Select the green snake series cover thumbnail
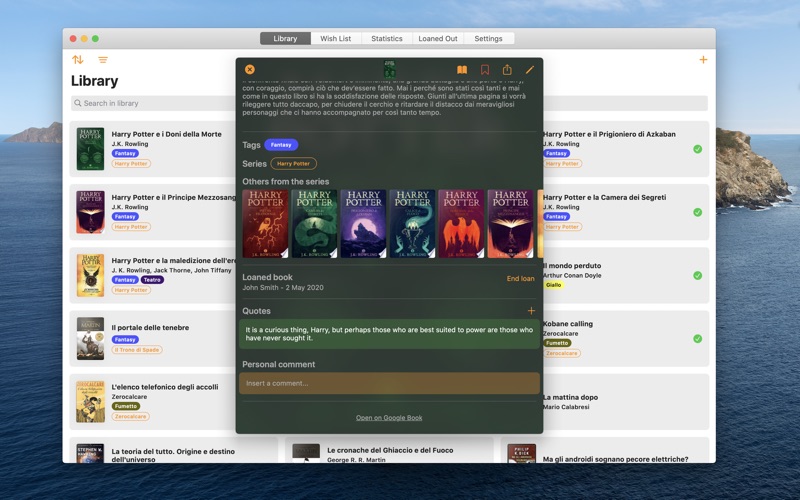 pos(314,224)
